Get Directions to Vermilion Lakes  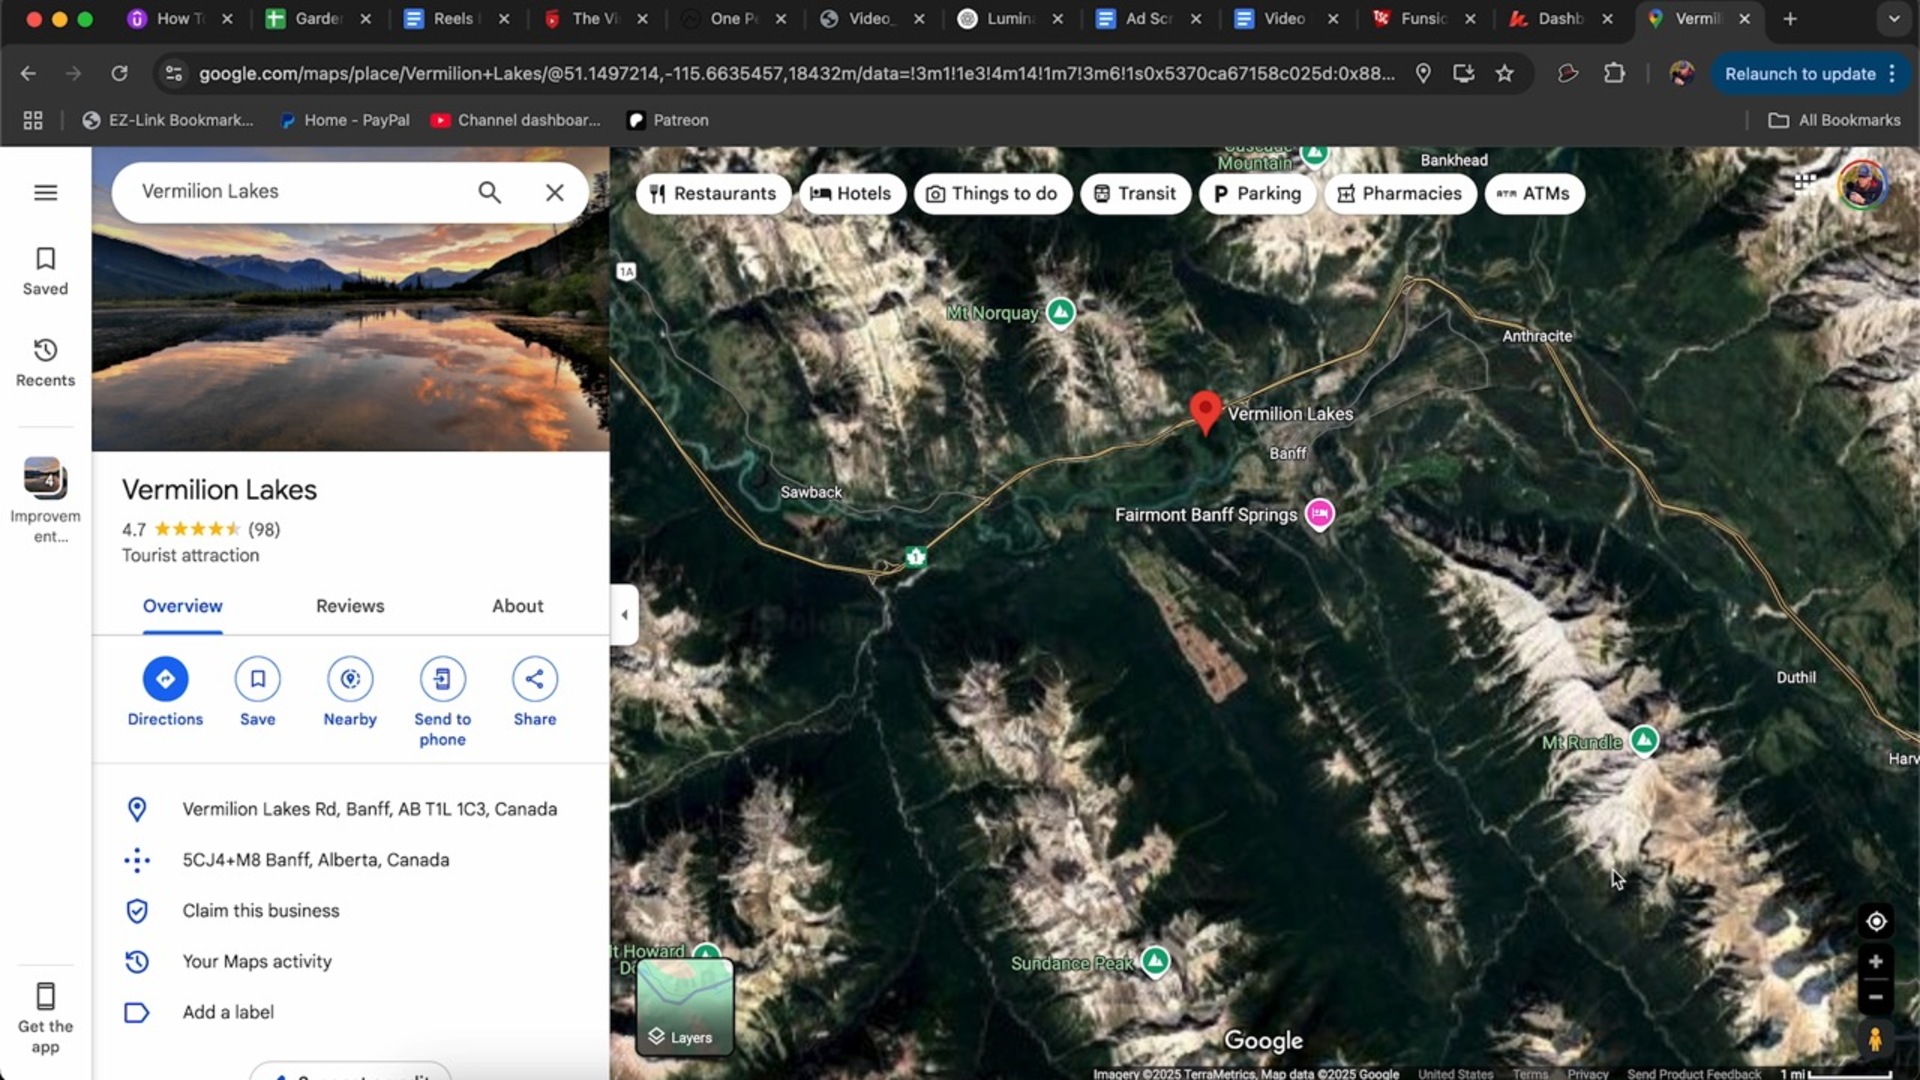(x=165, y=692)
